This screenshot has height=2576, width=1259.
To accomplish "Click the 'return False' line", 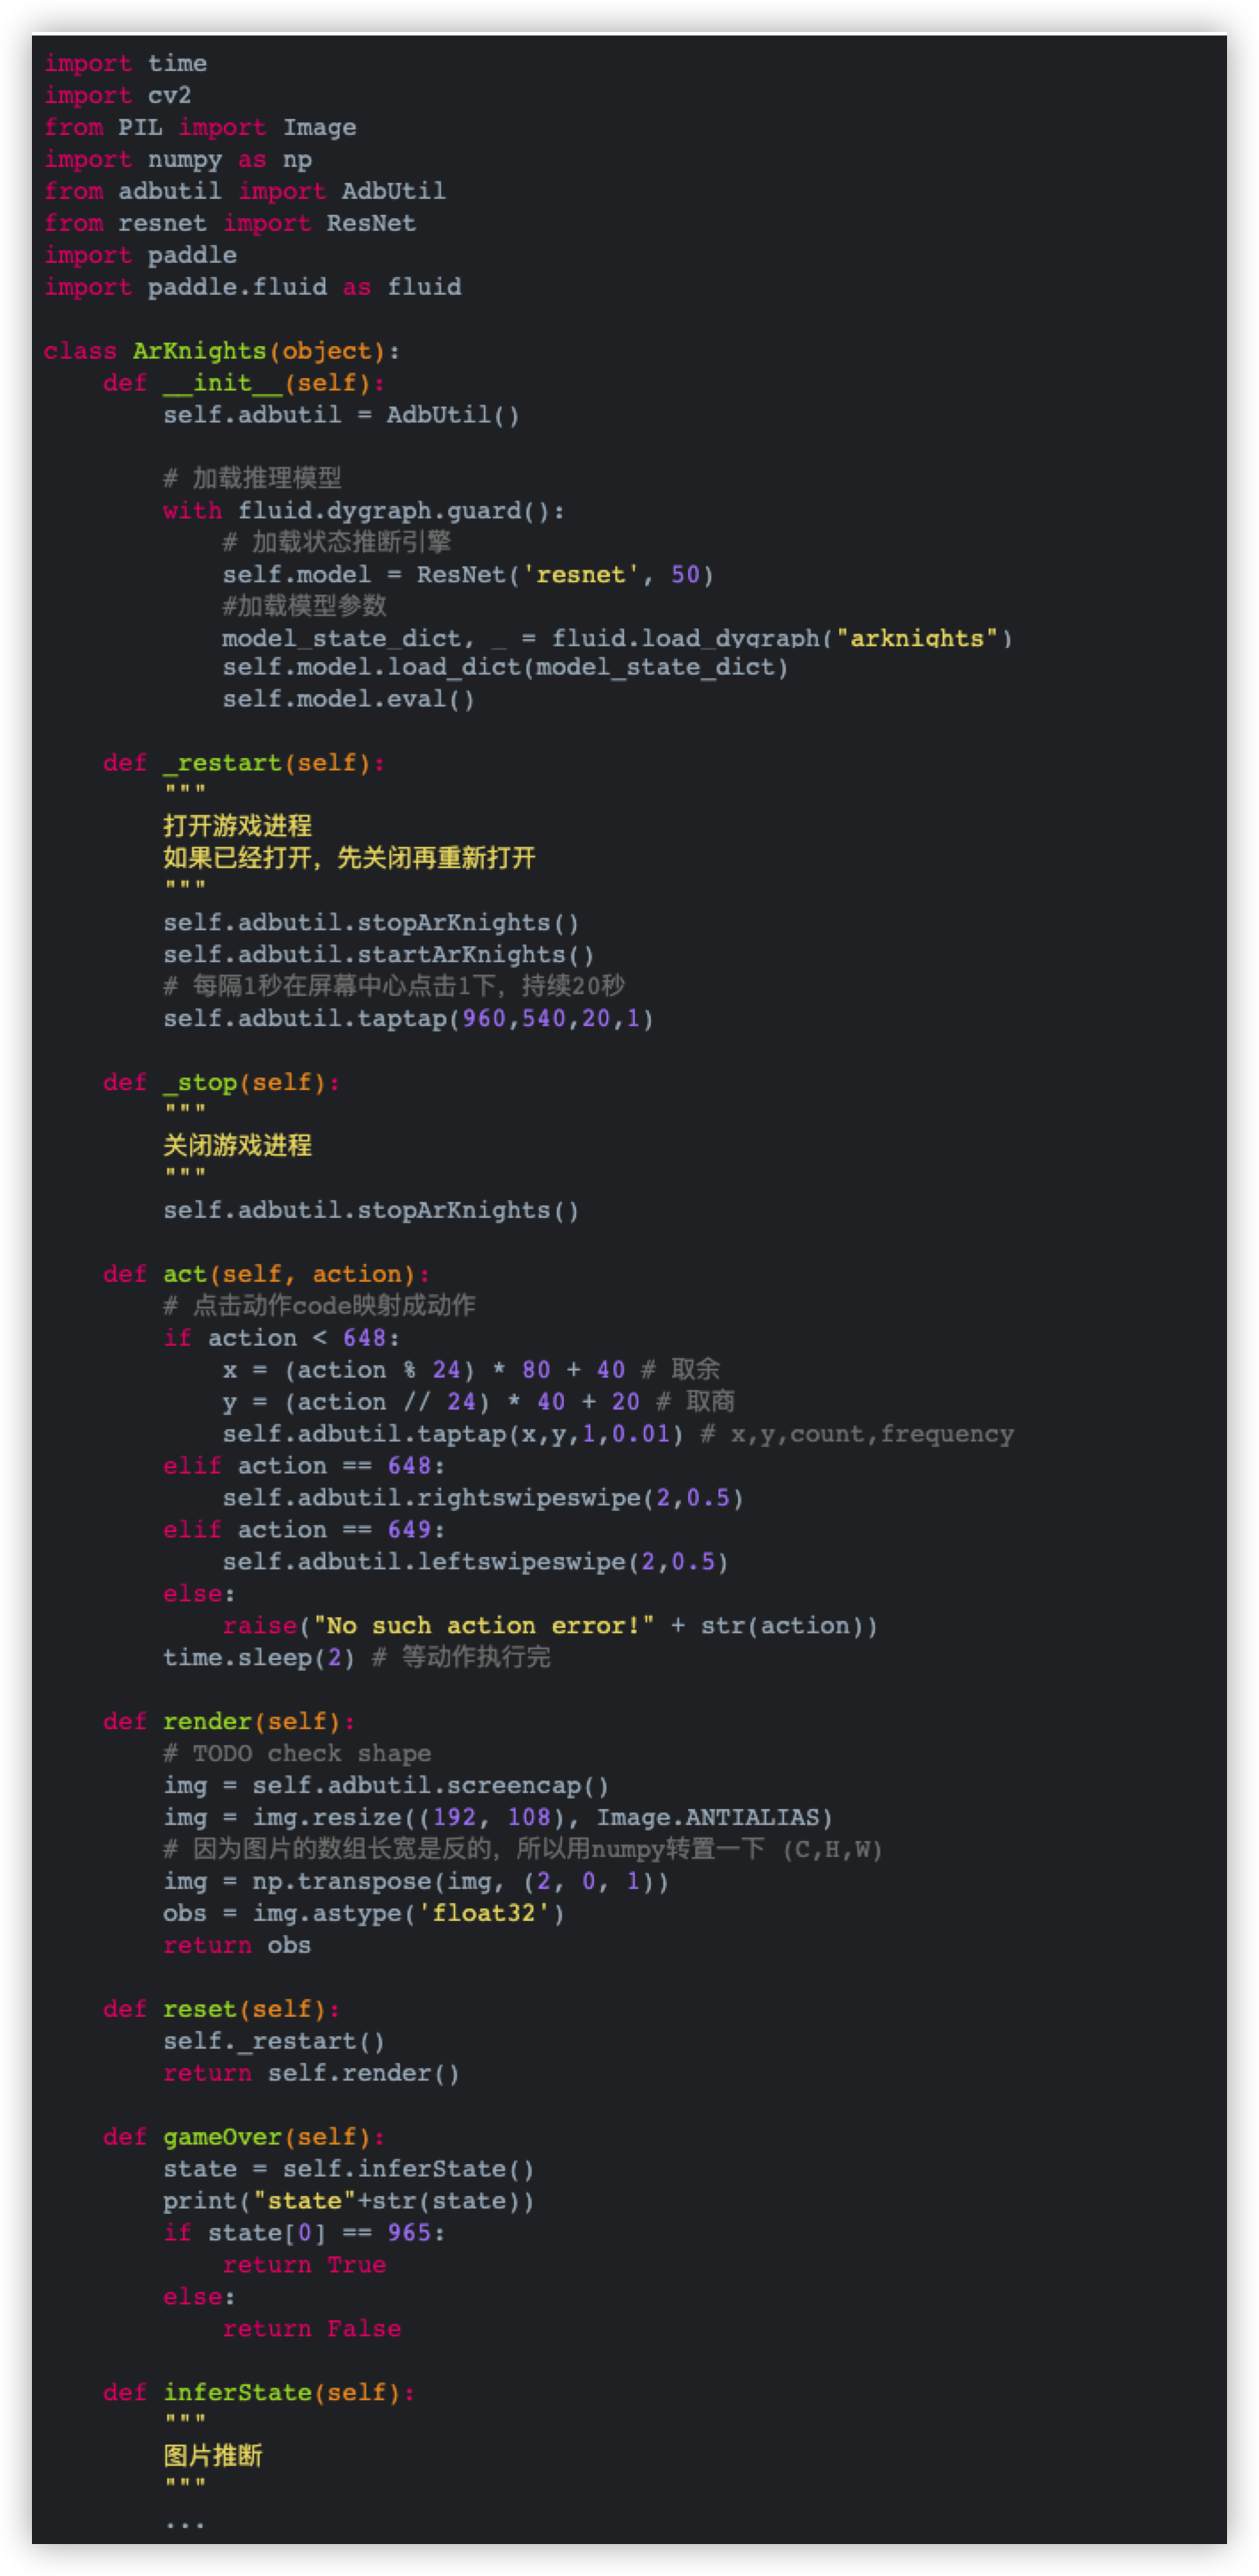I will pos(312,2331).
